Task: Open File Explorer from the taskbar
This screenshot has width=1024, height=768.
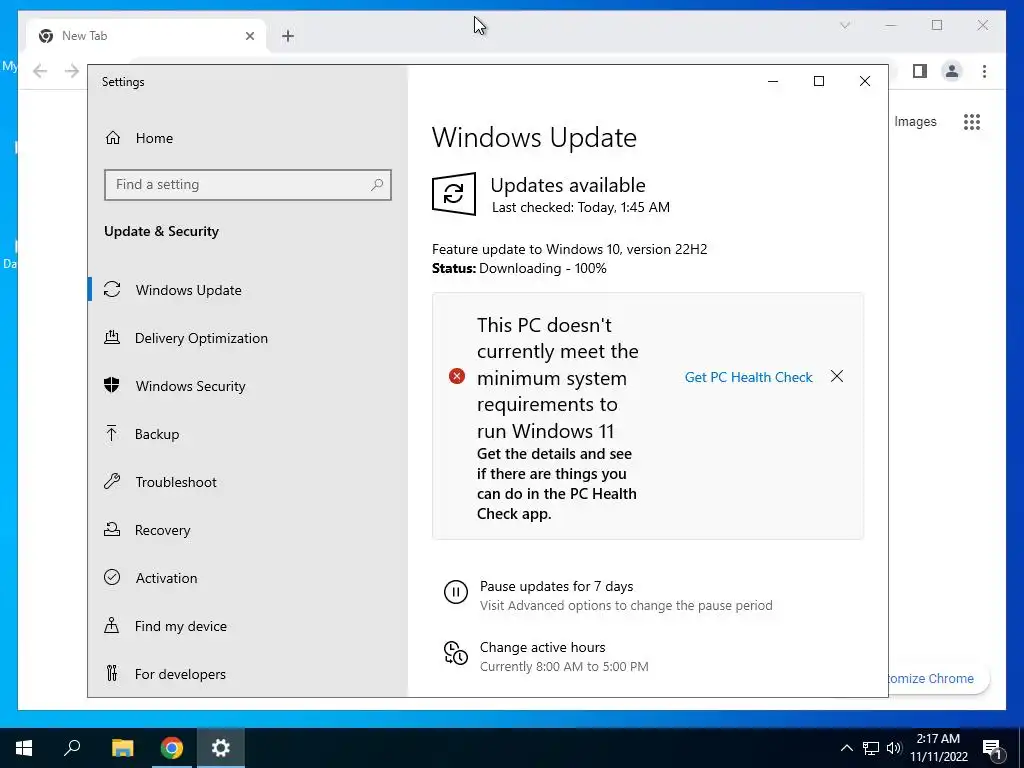Action: click(122, 748)
